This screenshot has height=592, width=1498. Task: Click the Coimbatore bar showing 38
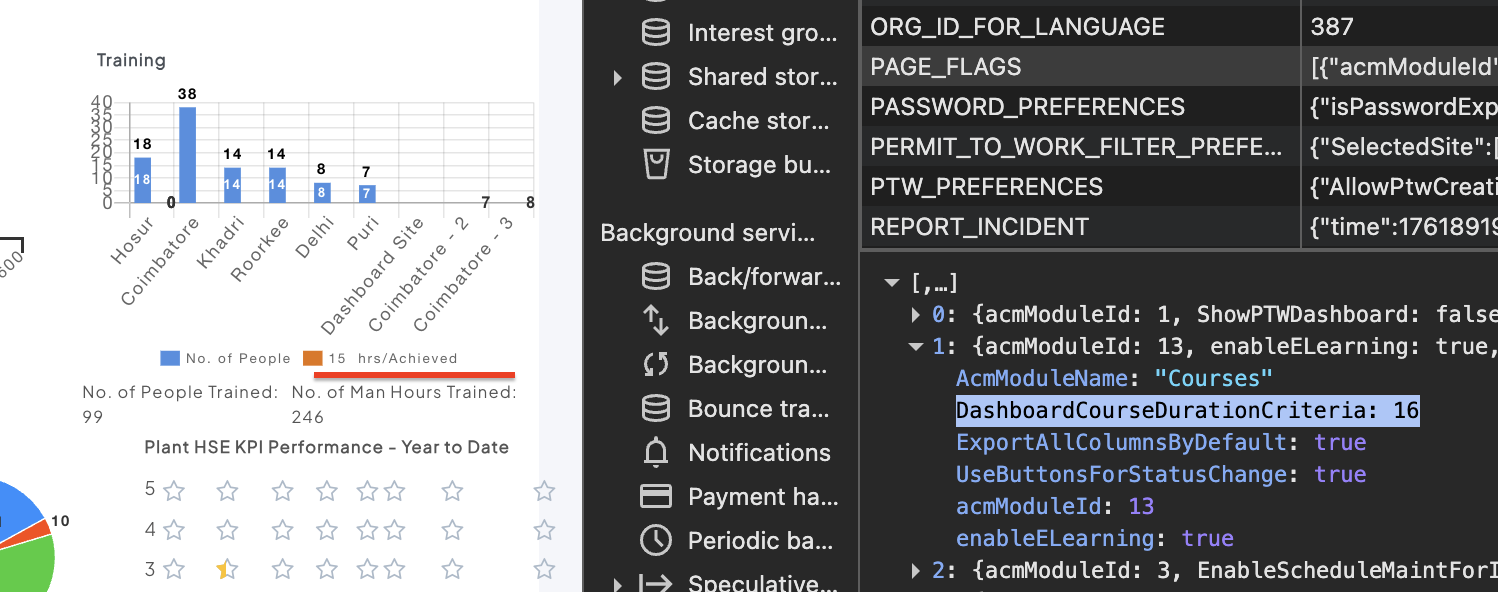click(187, 154)
